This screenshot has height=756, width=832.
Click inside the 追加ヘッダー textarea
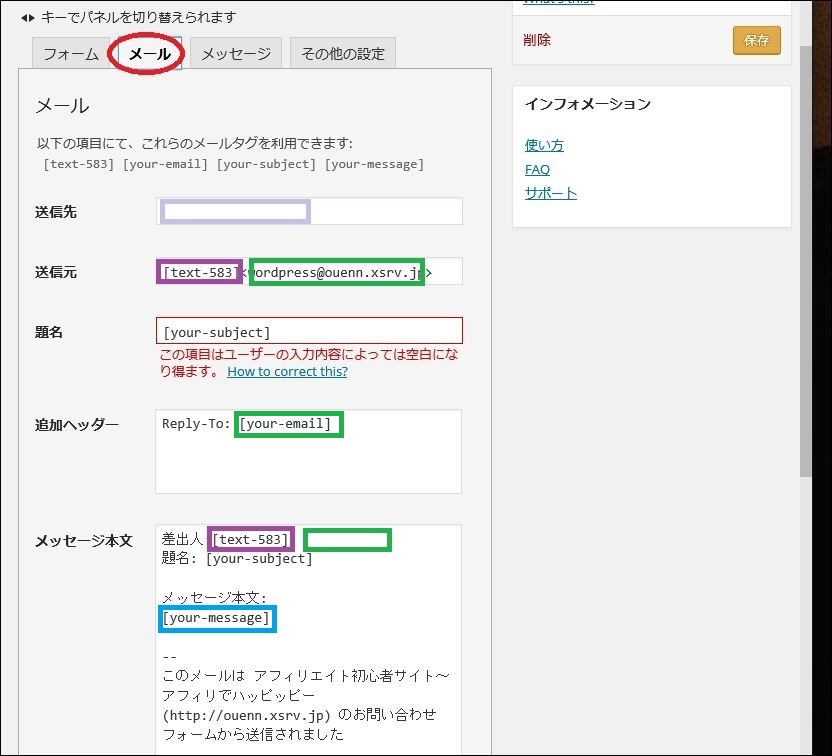[308, 451]
